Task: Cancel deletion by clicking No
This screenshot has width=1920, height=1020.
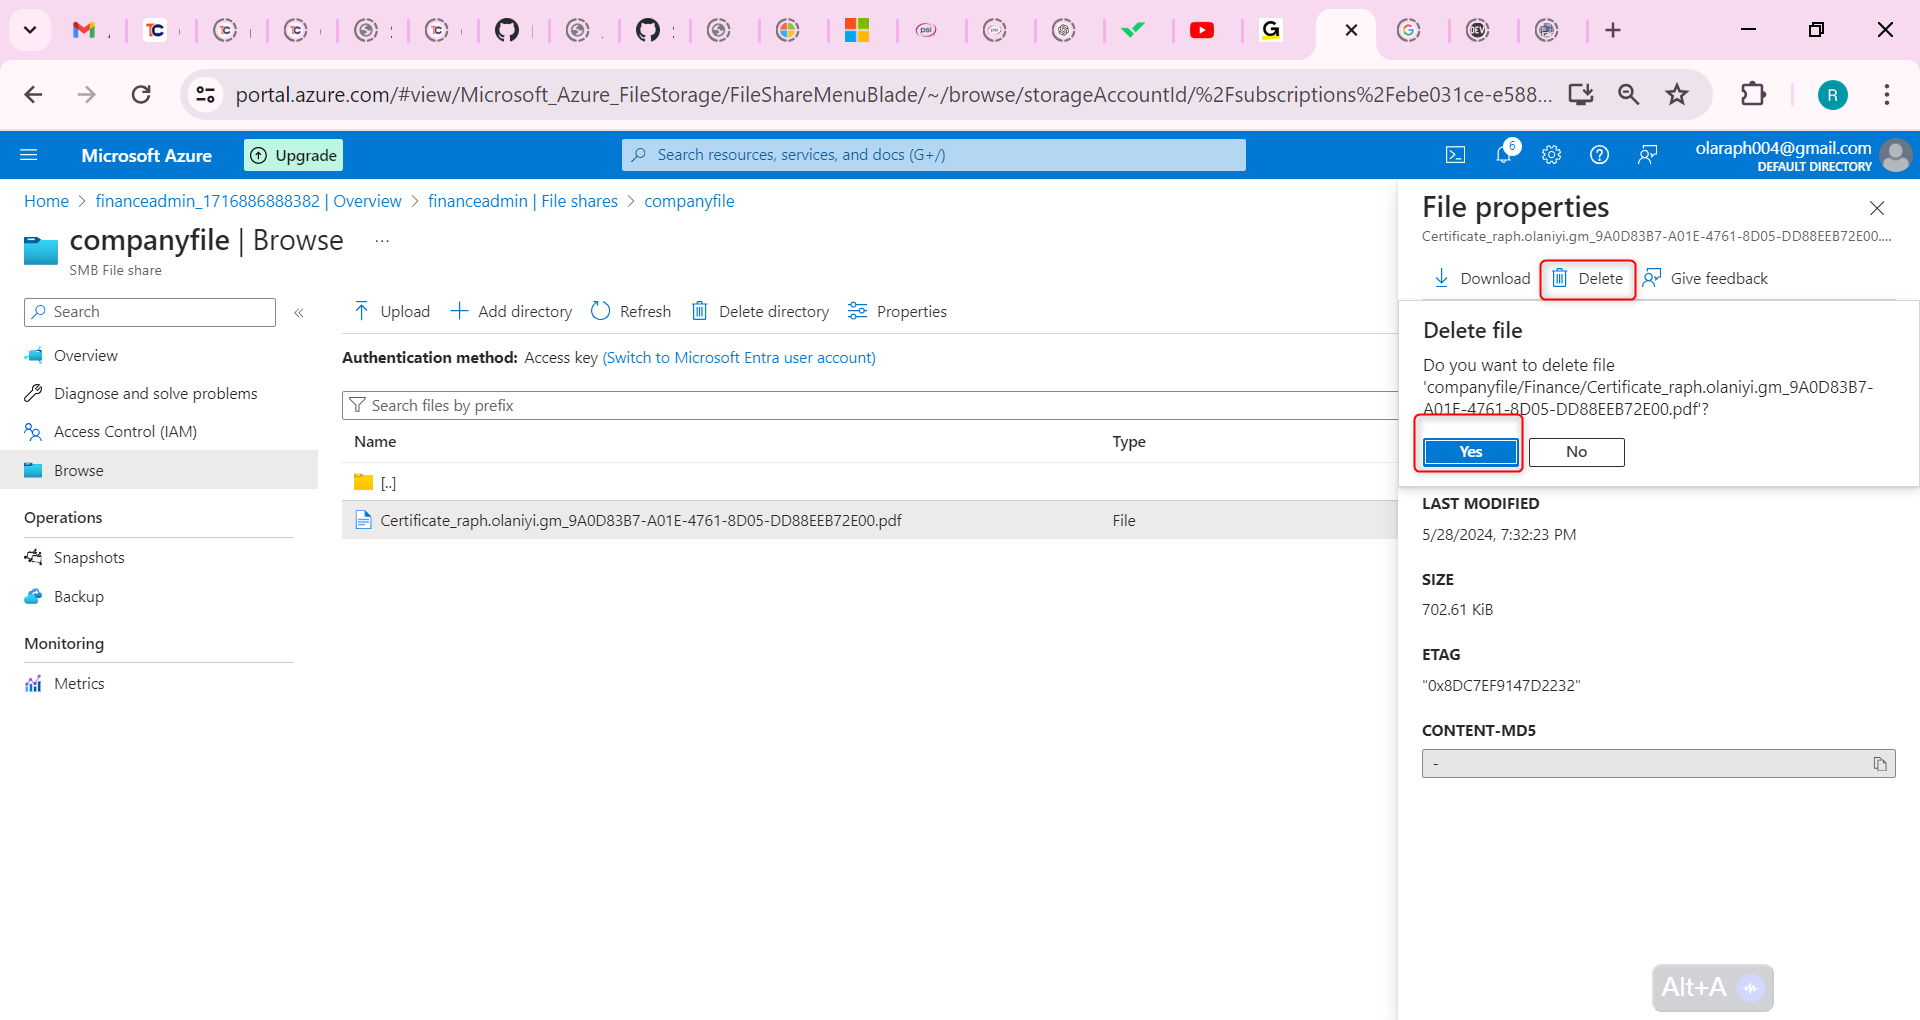Action: coord(1576,452)
